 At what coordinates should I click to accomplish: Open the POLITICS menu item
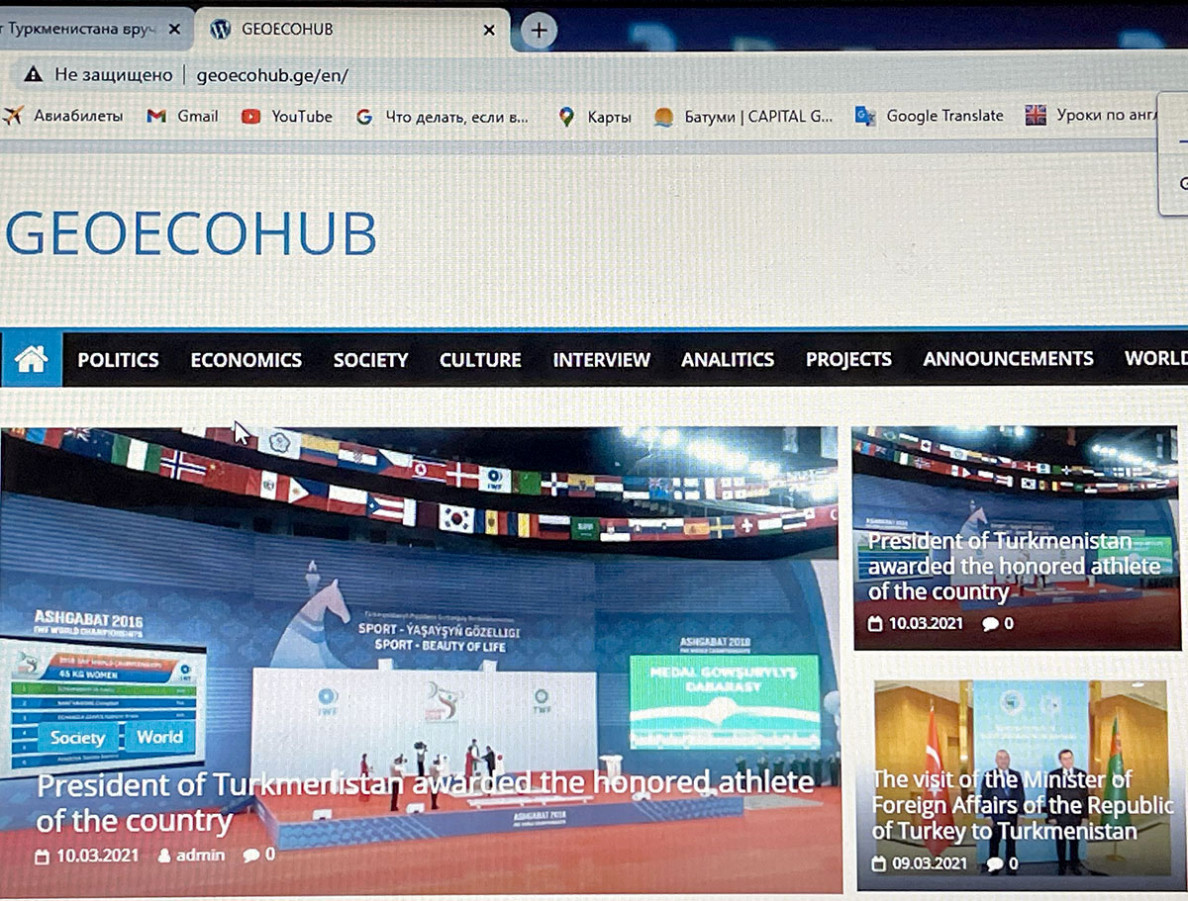[x=118, y=358]
